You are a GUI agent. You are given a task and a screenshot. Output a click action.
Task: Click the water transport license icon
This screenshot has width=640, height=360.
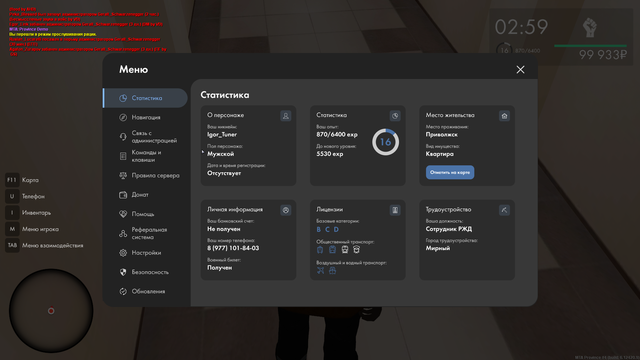(x=333, y=270)
